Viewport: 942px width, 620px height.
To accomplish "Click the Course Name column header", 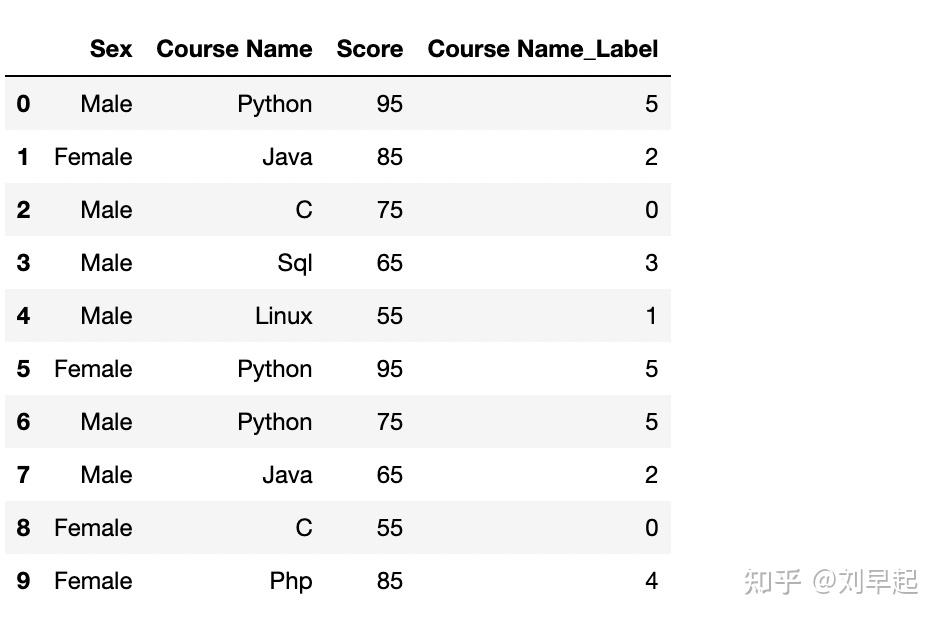I will pos(234,49).
